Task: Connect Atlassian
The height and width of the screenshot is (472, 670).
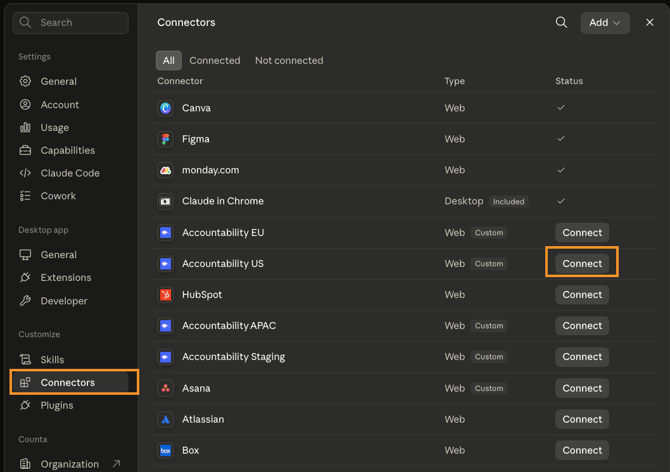Action: tap(582, 419)
